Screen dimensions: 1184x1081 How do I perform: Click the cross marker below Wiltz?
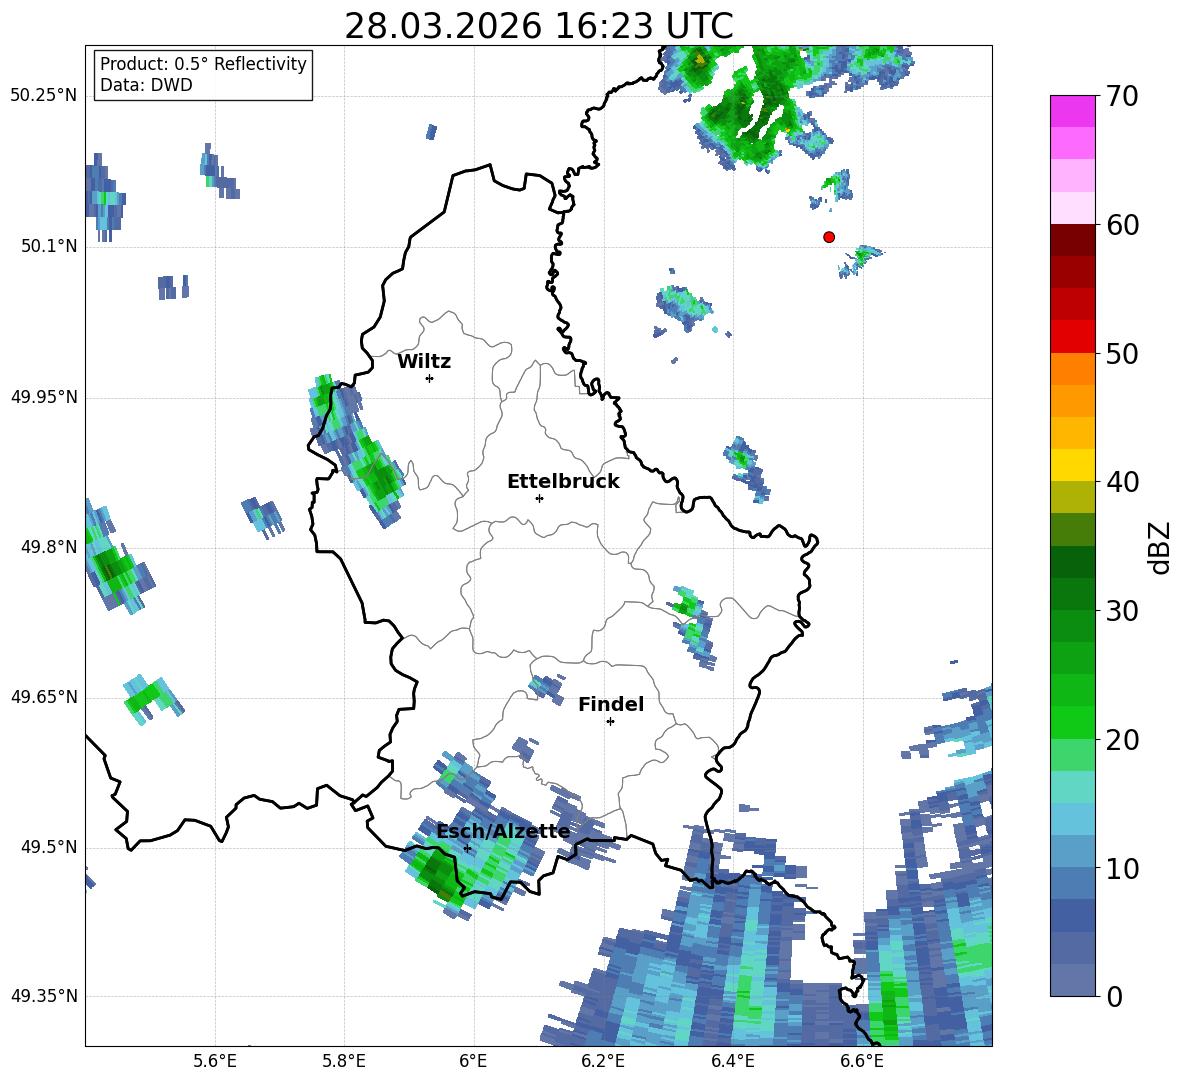[430, 378]
